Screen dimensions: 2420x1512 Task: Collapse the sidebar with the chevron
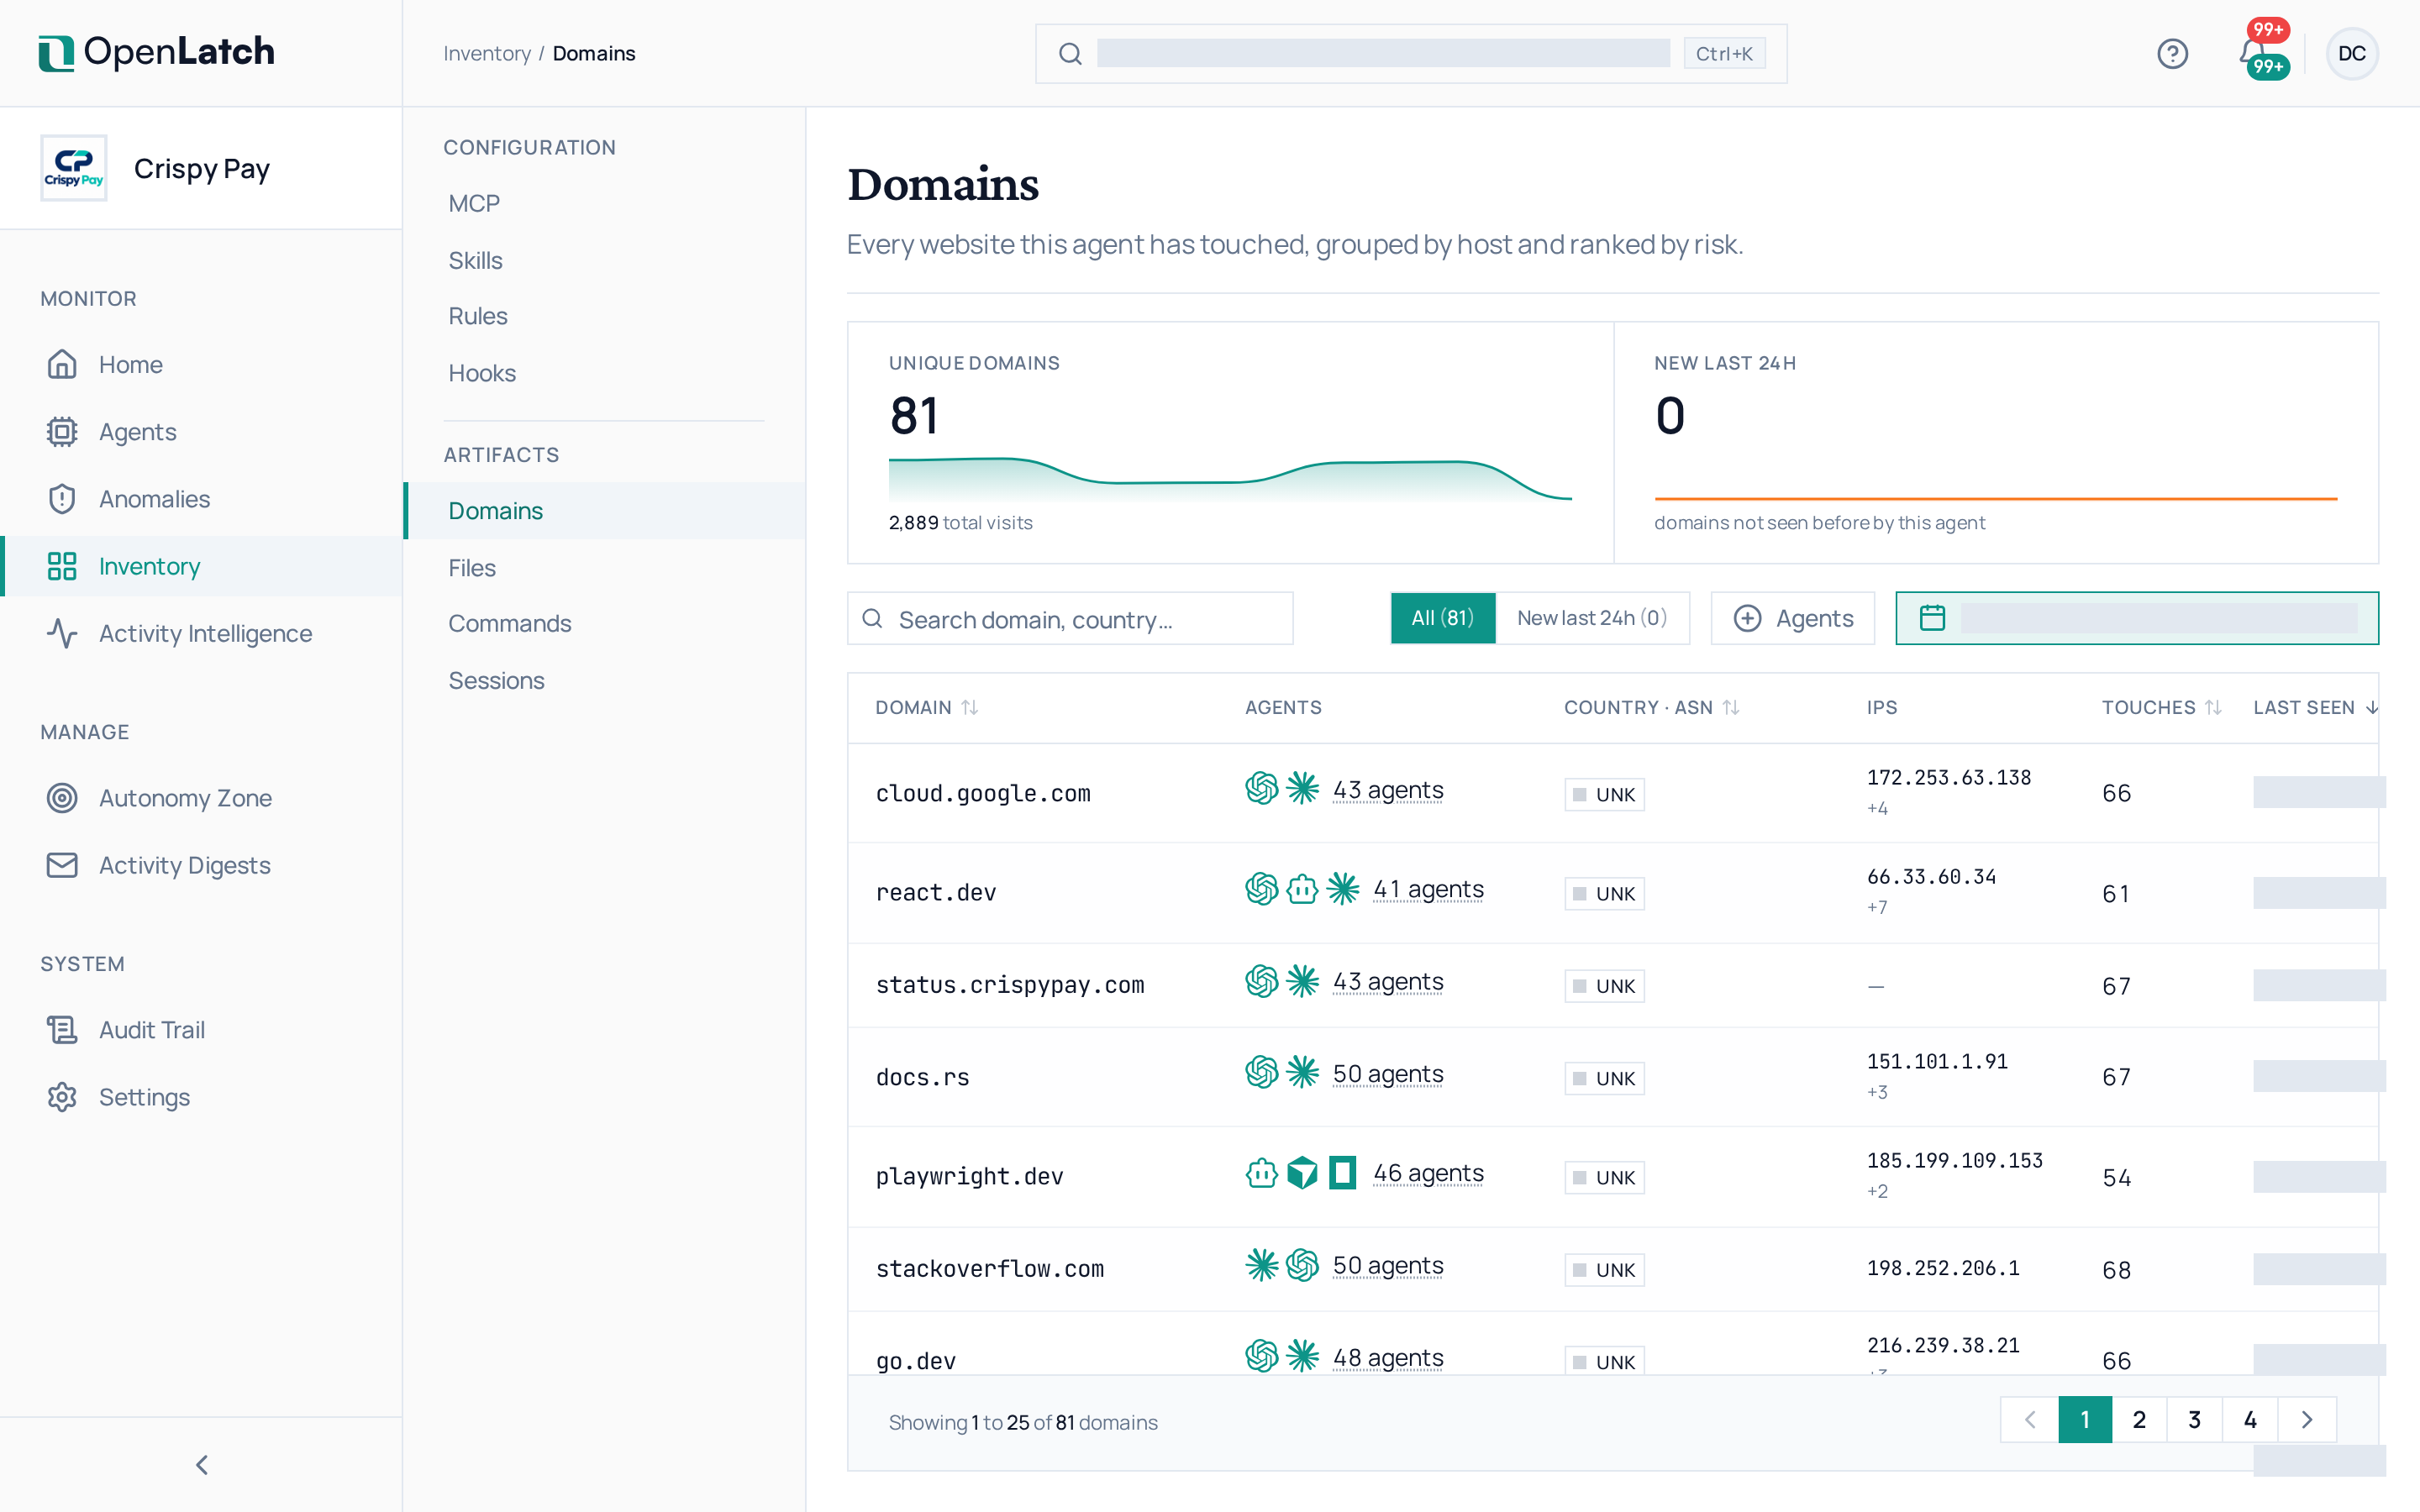pyautogui.click(x=201, y=1465)
